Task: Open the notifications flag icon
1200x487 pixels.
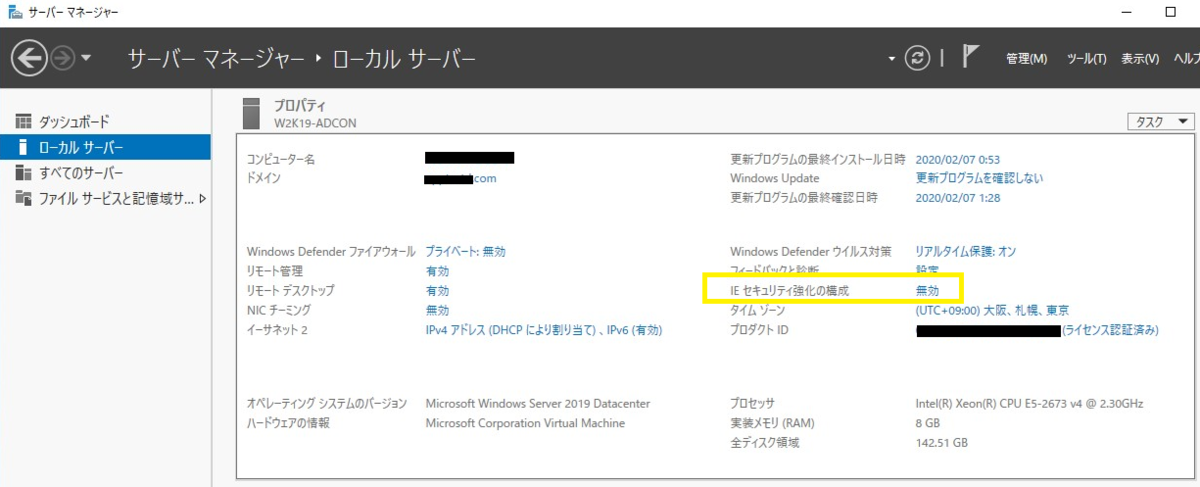Action: [970, 58]
